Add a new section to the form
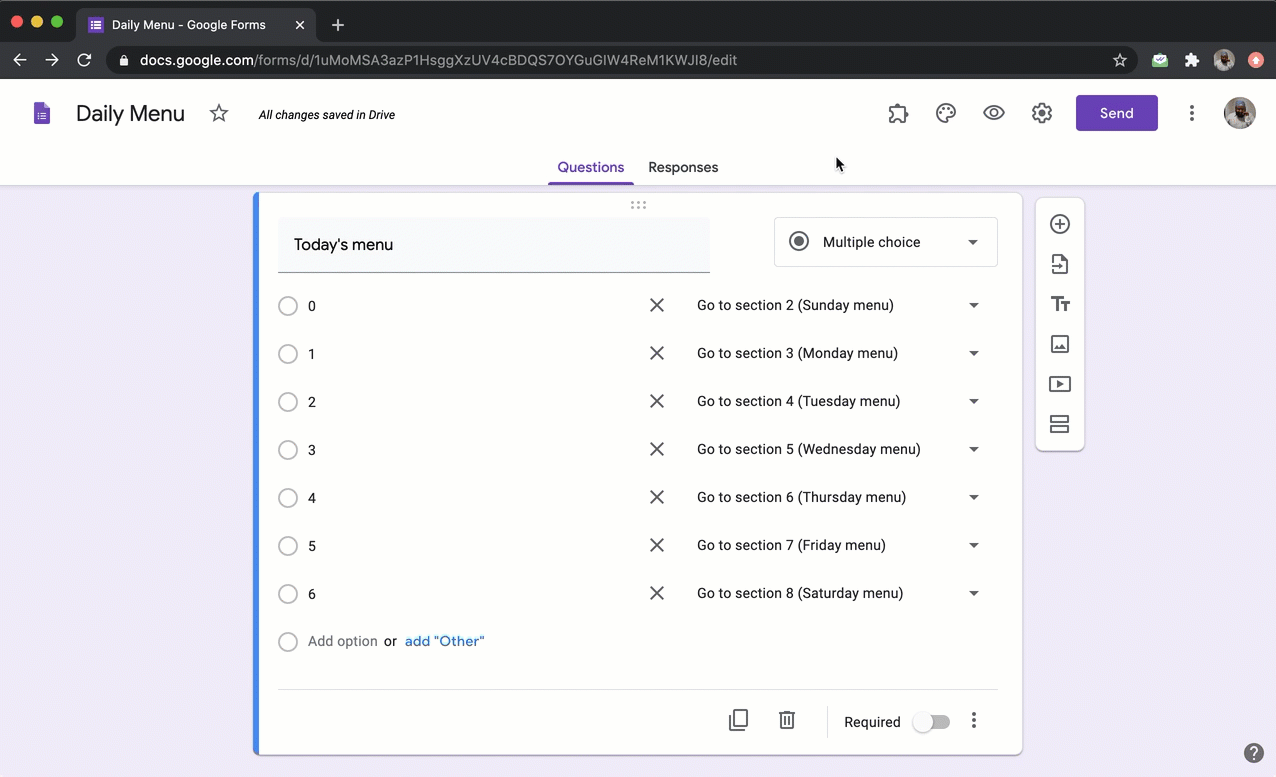The image size is (1276, 777). (x=1059, y=424)
